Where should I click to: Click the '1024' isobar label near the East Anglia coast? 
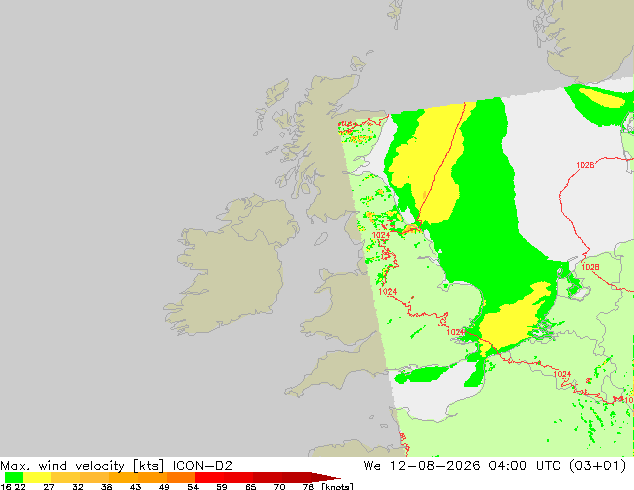[455, 332]
